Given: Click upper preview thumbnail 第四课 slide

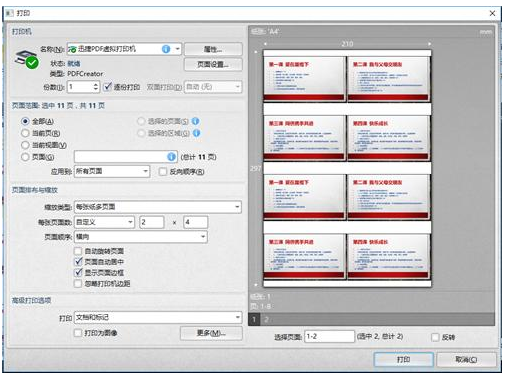Looking at the screenshot, I should point(388,138).
